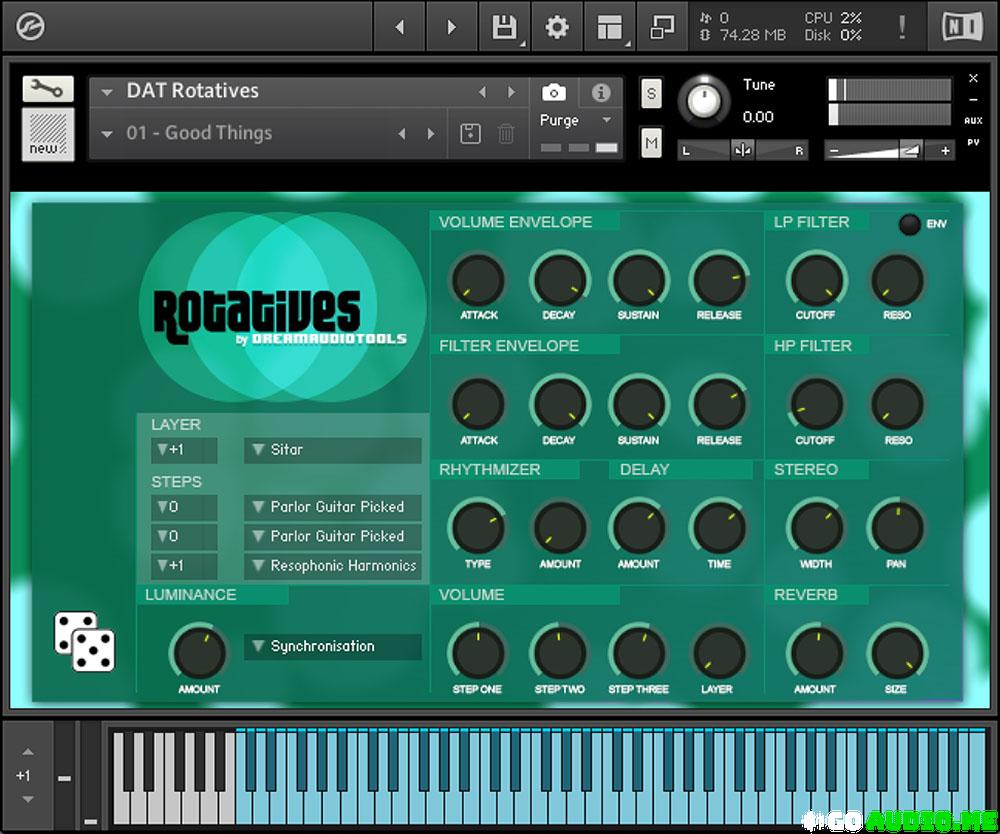The image size is (1000, 834).
Task: Toggle the LP Filter ENV button
Action: [909, 224]
